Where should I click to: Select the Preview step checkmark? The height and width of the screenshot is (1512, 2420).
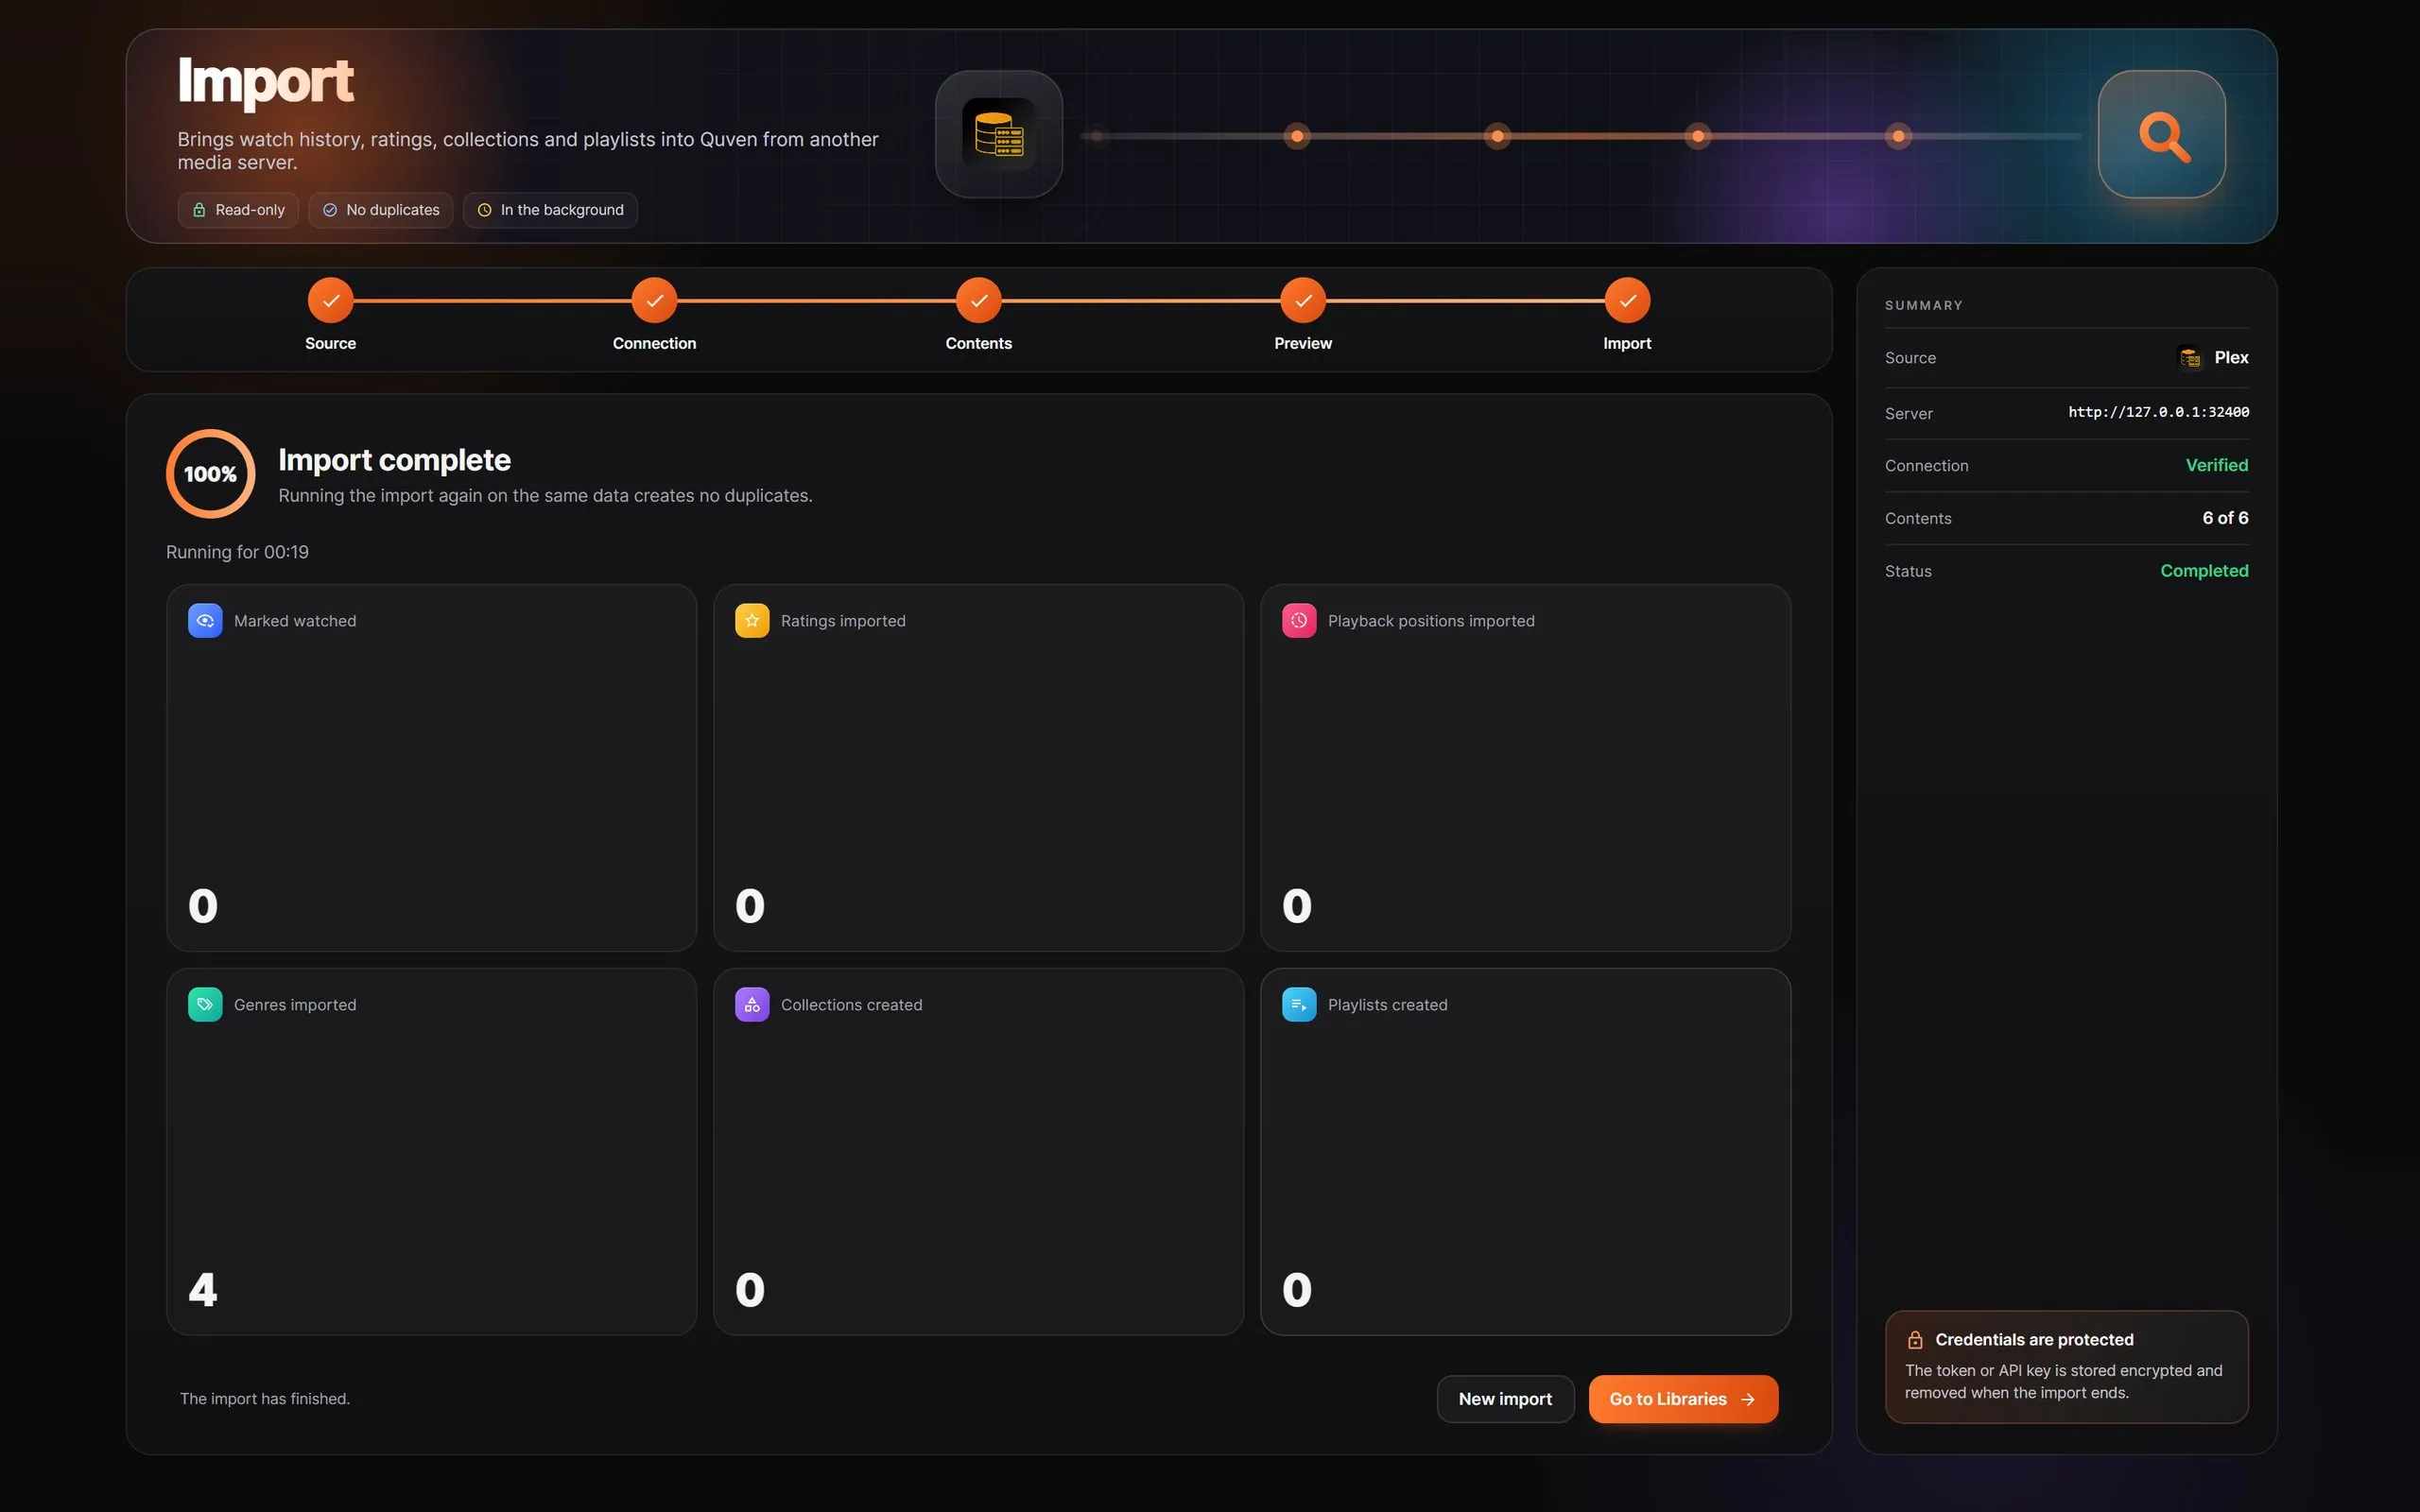(x=1303, y=300)
